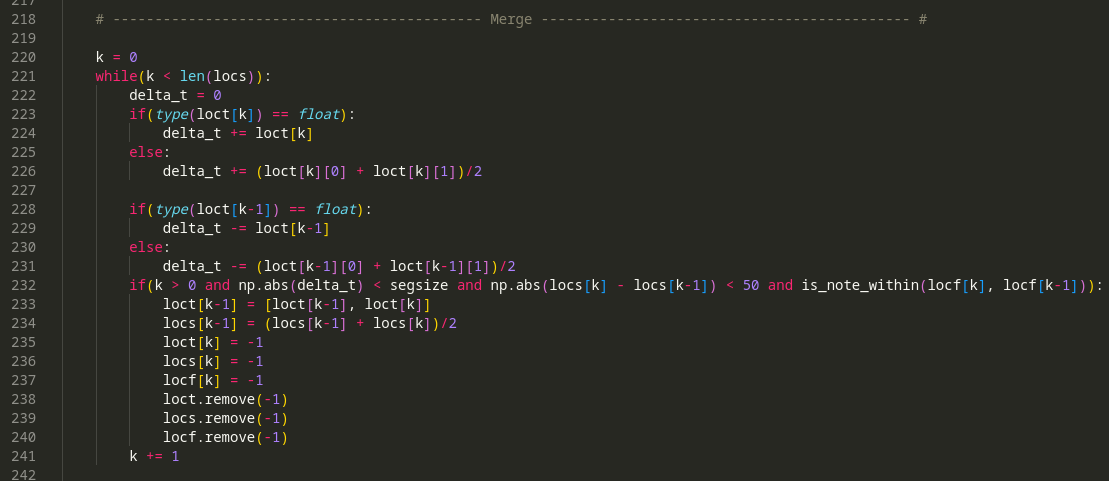Image resolution: width=1109 pixels, height=481 pixels.
Task: Click 'loct[k-1] = [loct[k-1], loct[k]]' statement
Action: pyautogui.click(x=296, y=304)
